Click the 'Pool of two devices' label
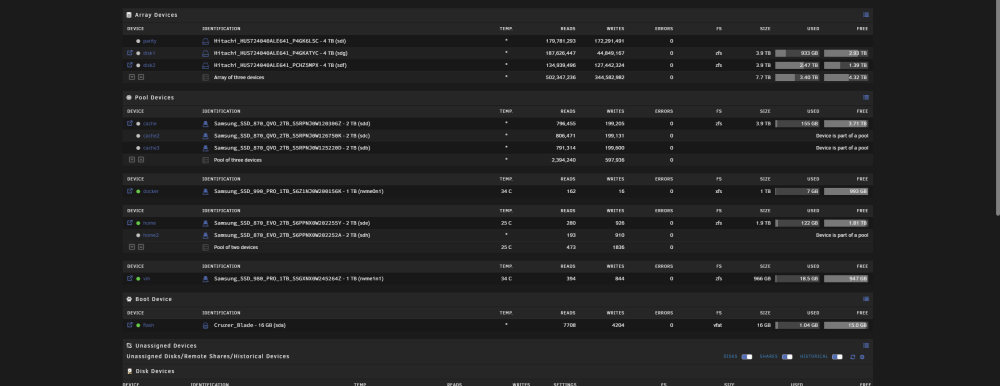The height and width of the screenshot is (386, 1000). click(x=235, y=247)
